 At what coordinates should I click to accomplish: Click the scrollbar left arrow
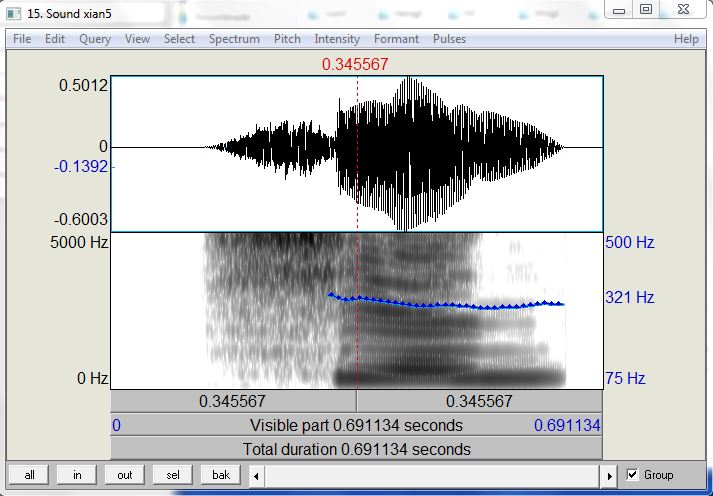[256, 476]
